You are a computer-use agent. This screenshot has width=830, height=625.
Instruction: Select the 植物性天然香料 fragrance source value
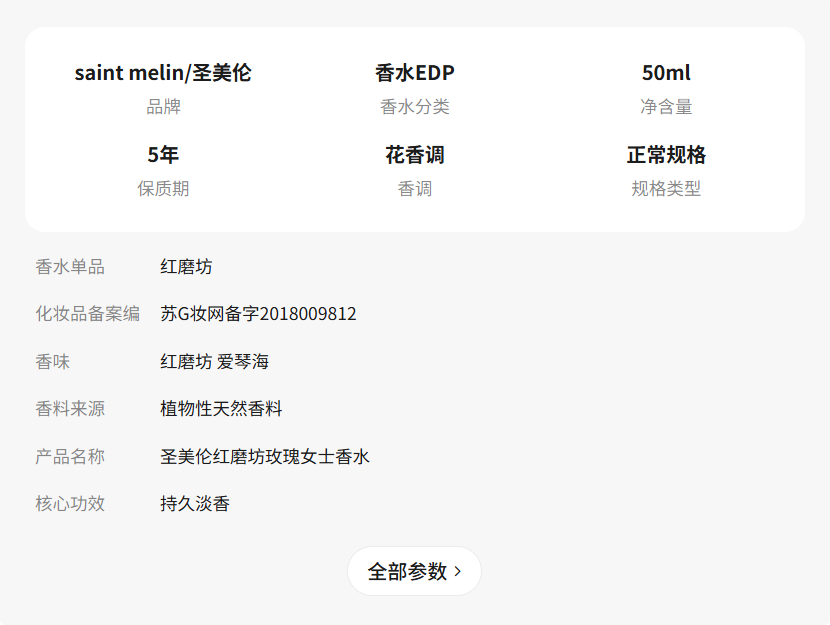(x=221, y=409)
